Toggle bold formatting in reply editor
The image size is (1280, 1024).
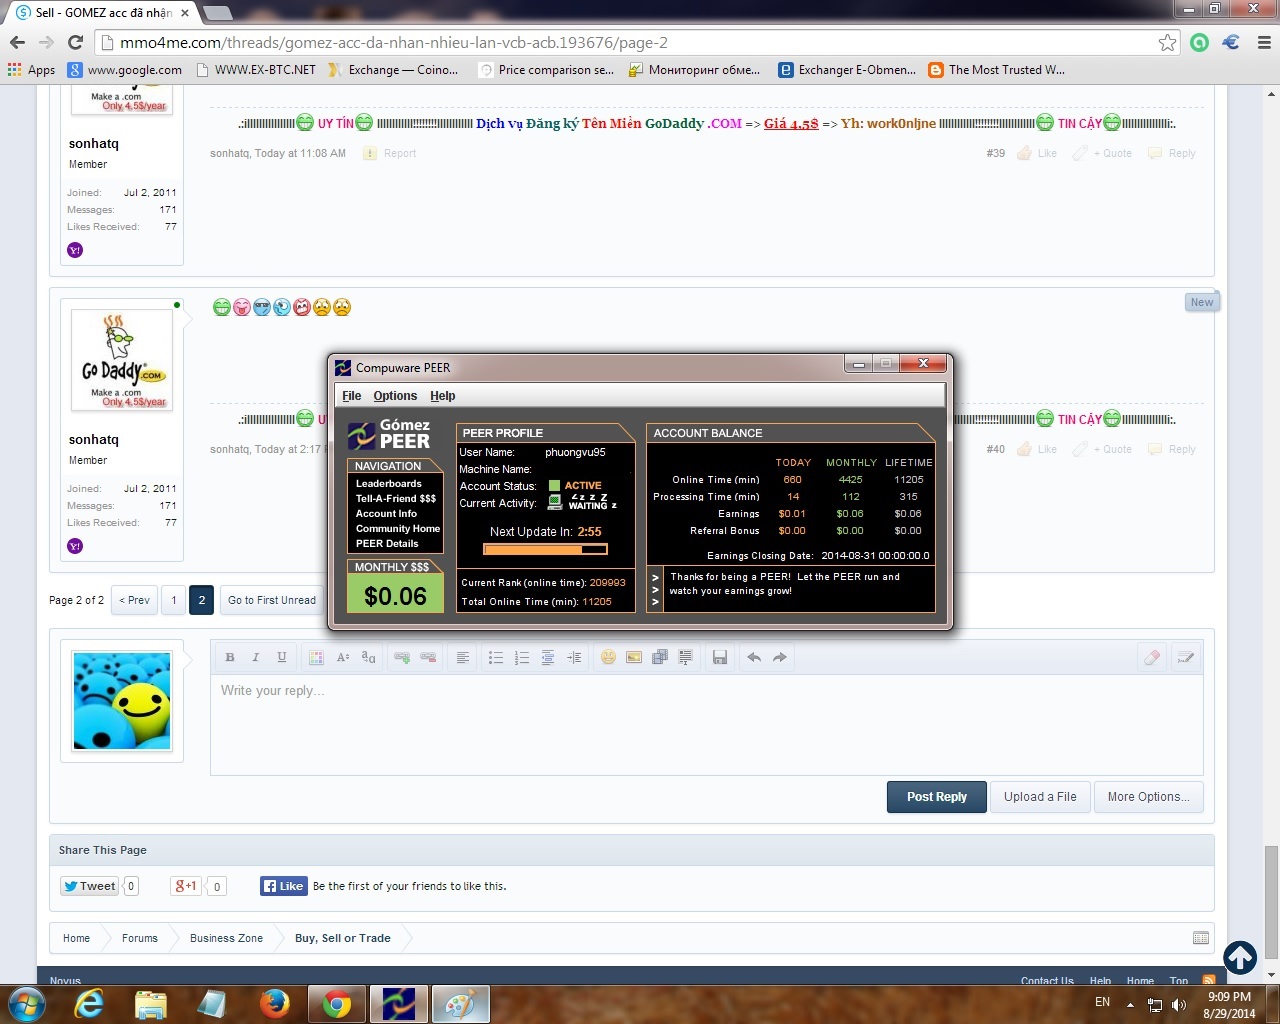[x=230, y=657]
